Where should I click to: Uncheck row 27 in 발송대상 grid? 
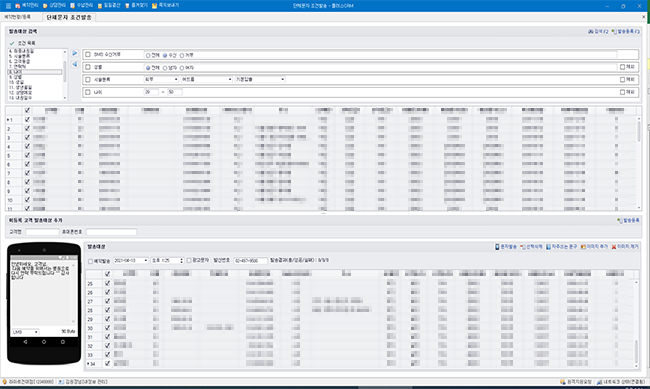point(107,301)
